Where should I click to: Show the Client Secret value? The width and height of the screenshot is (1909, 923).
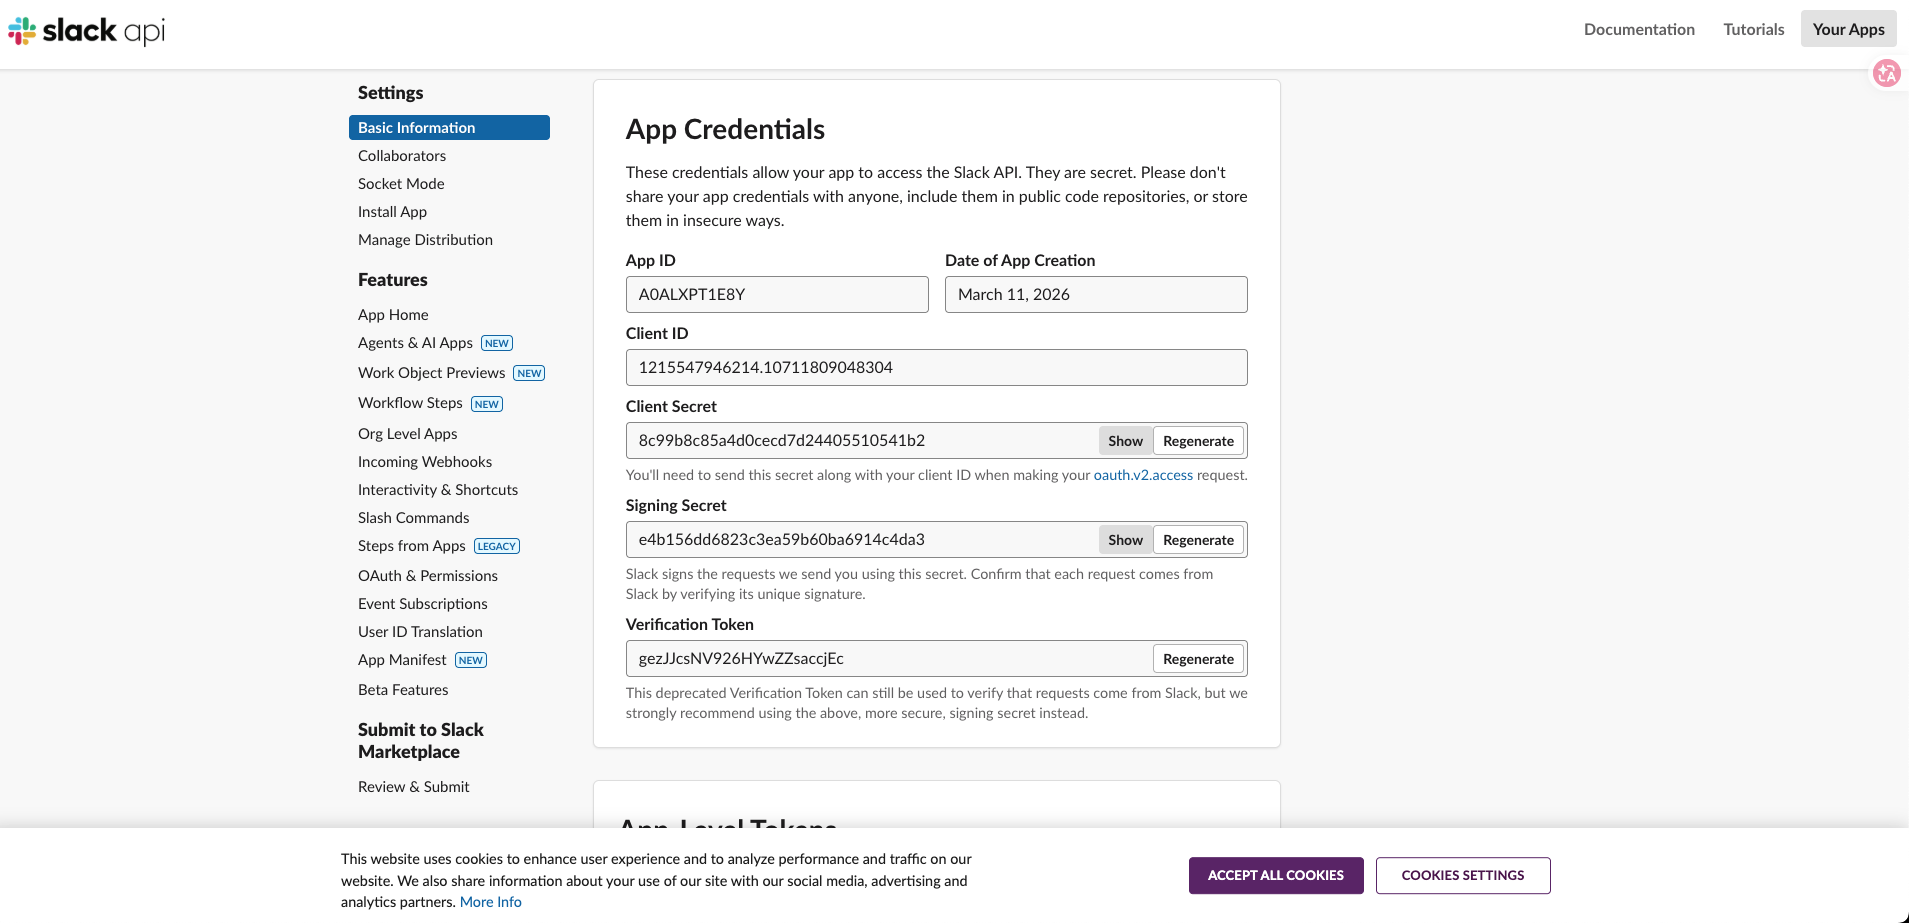[1124, 441]
